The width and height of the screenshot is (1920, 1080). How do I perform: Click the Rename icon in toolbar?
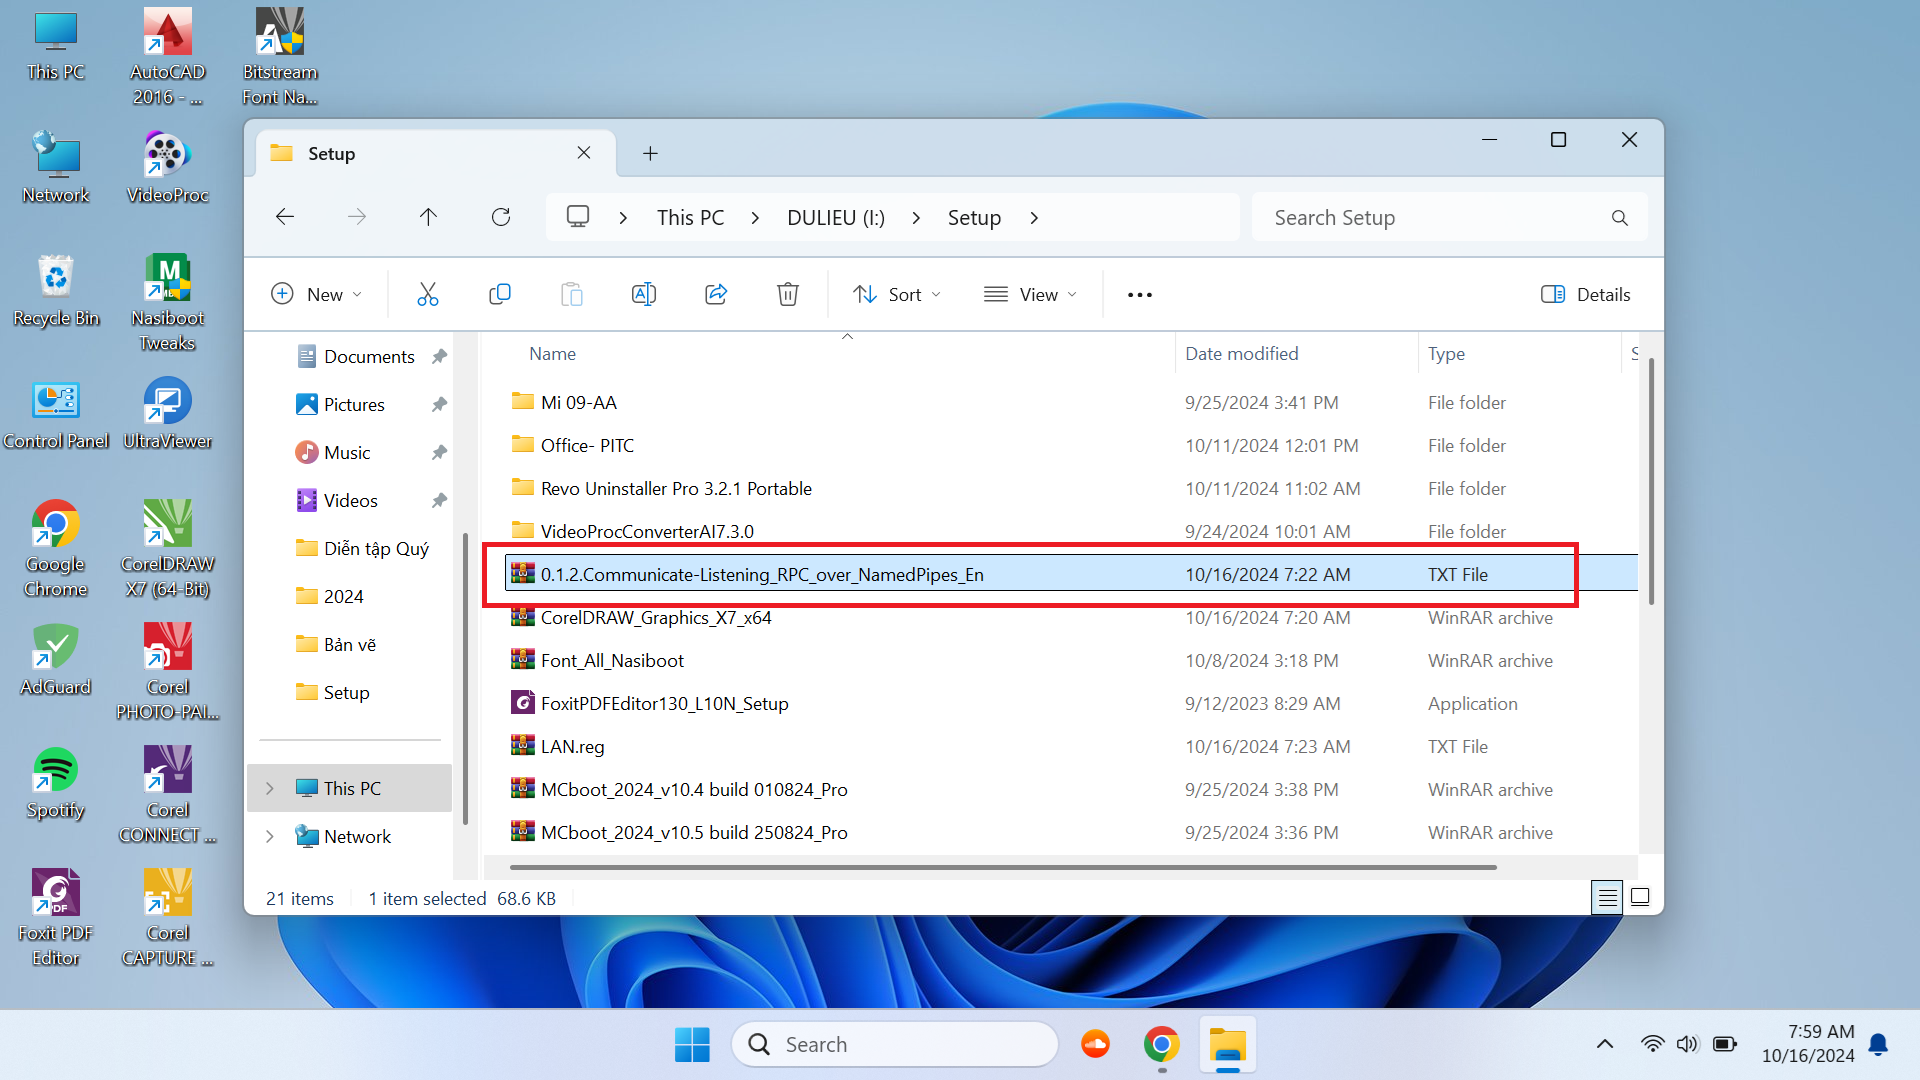pyautogui.click(x=644, y=294)
